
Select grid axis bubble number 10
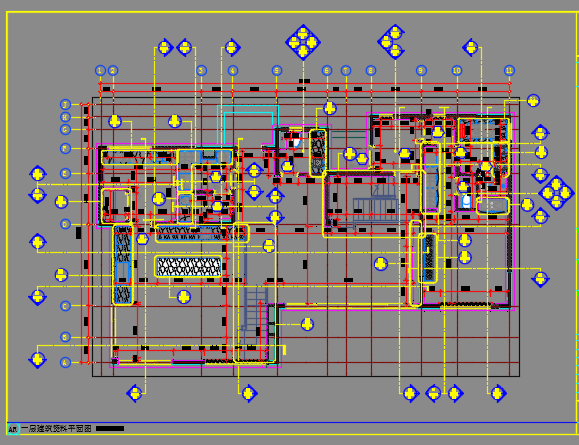(457, 71)
